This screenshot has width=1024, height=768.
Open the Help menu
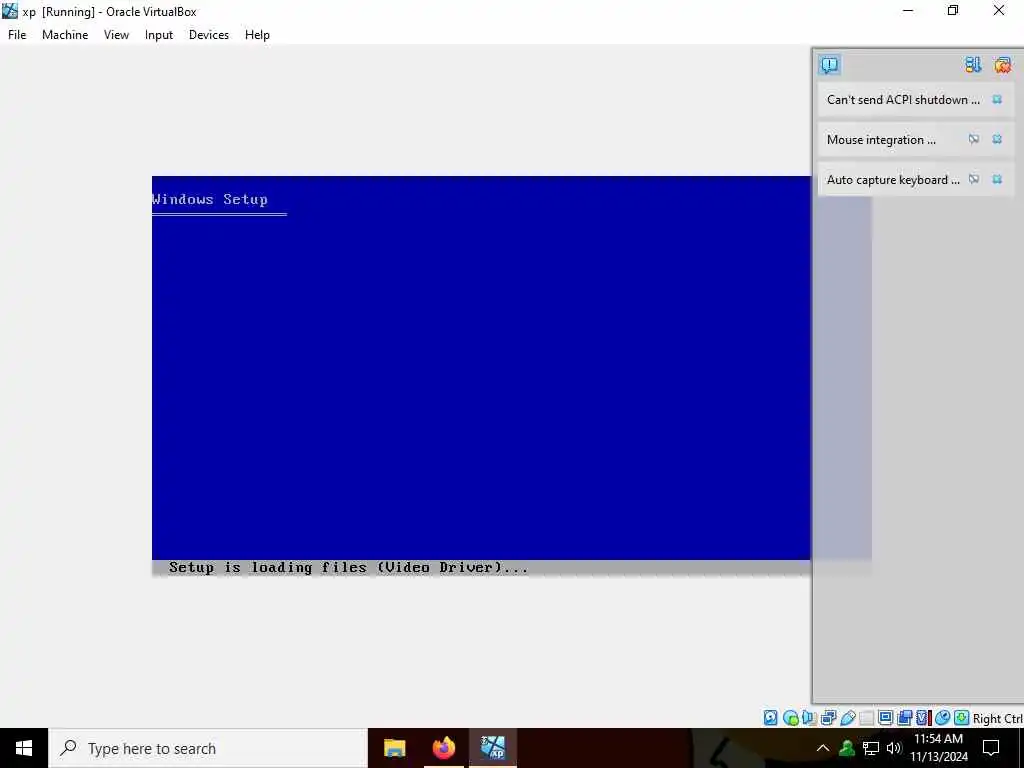(x=257, y=35)
